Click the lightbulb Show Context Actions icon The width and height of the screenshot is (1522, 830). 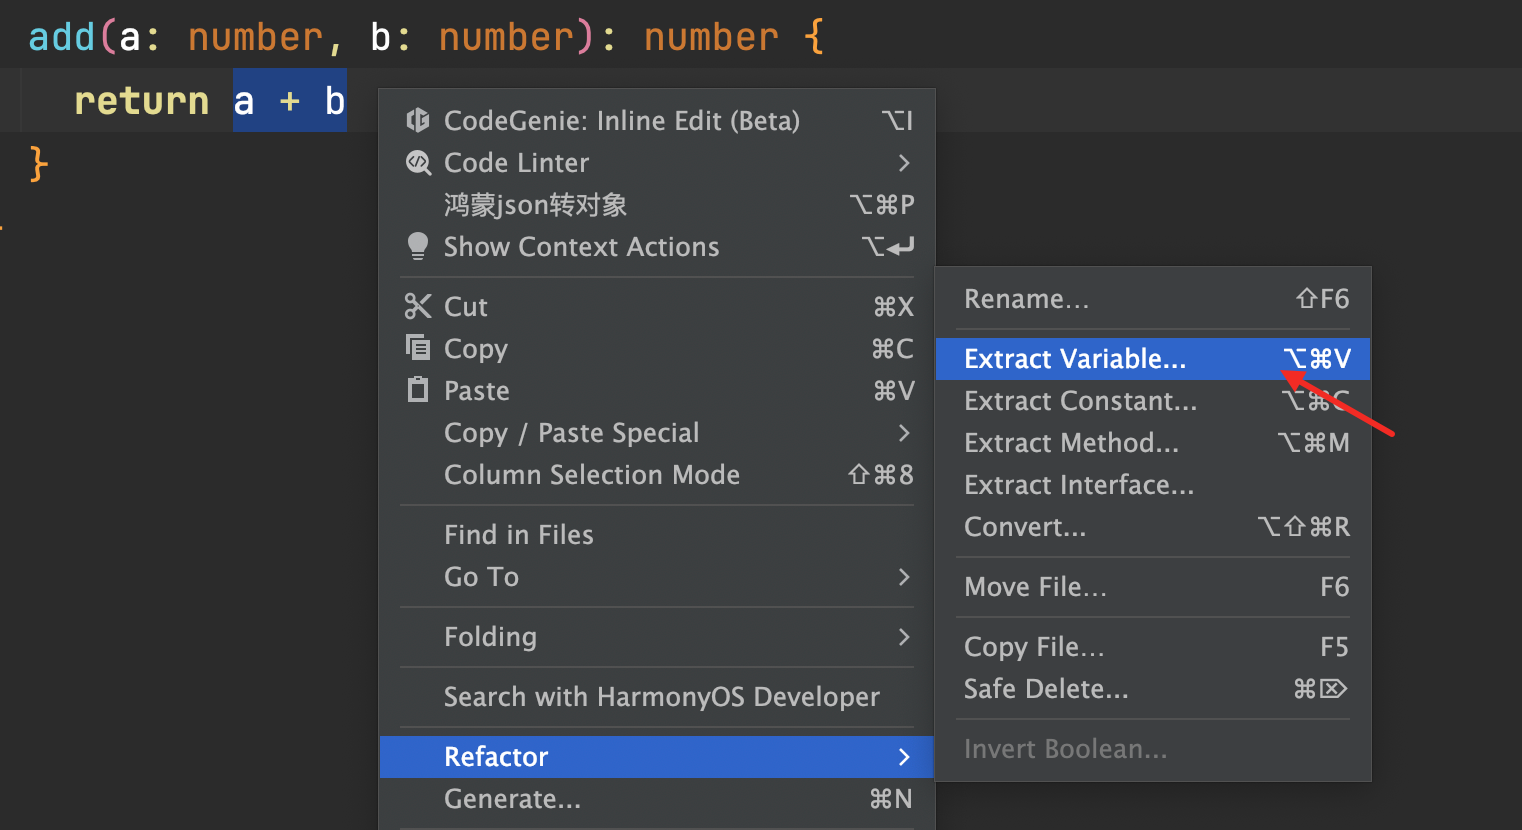418,246
